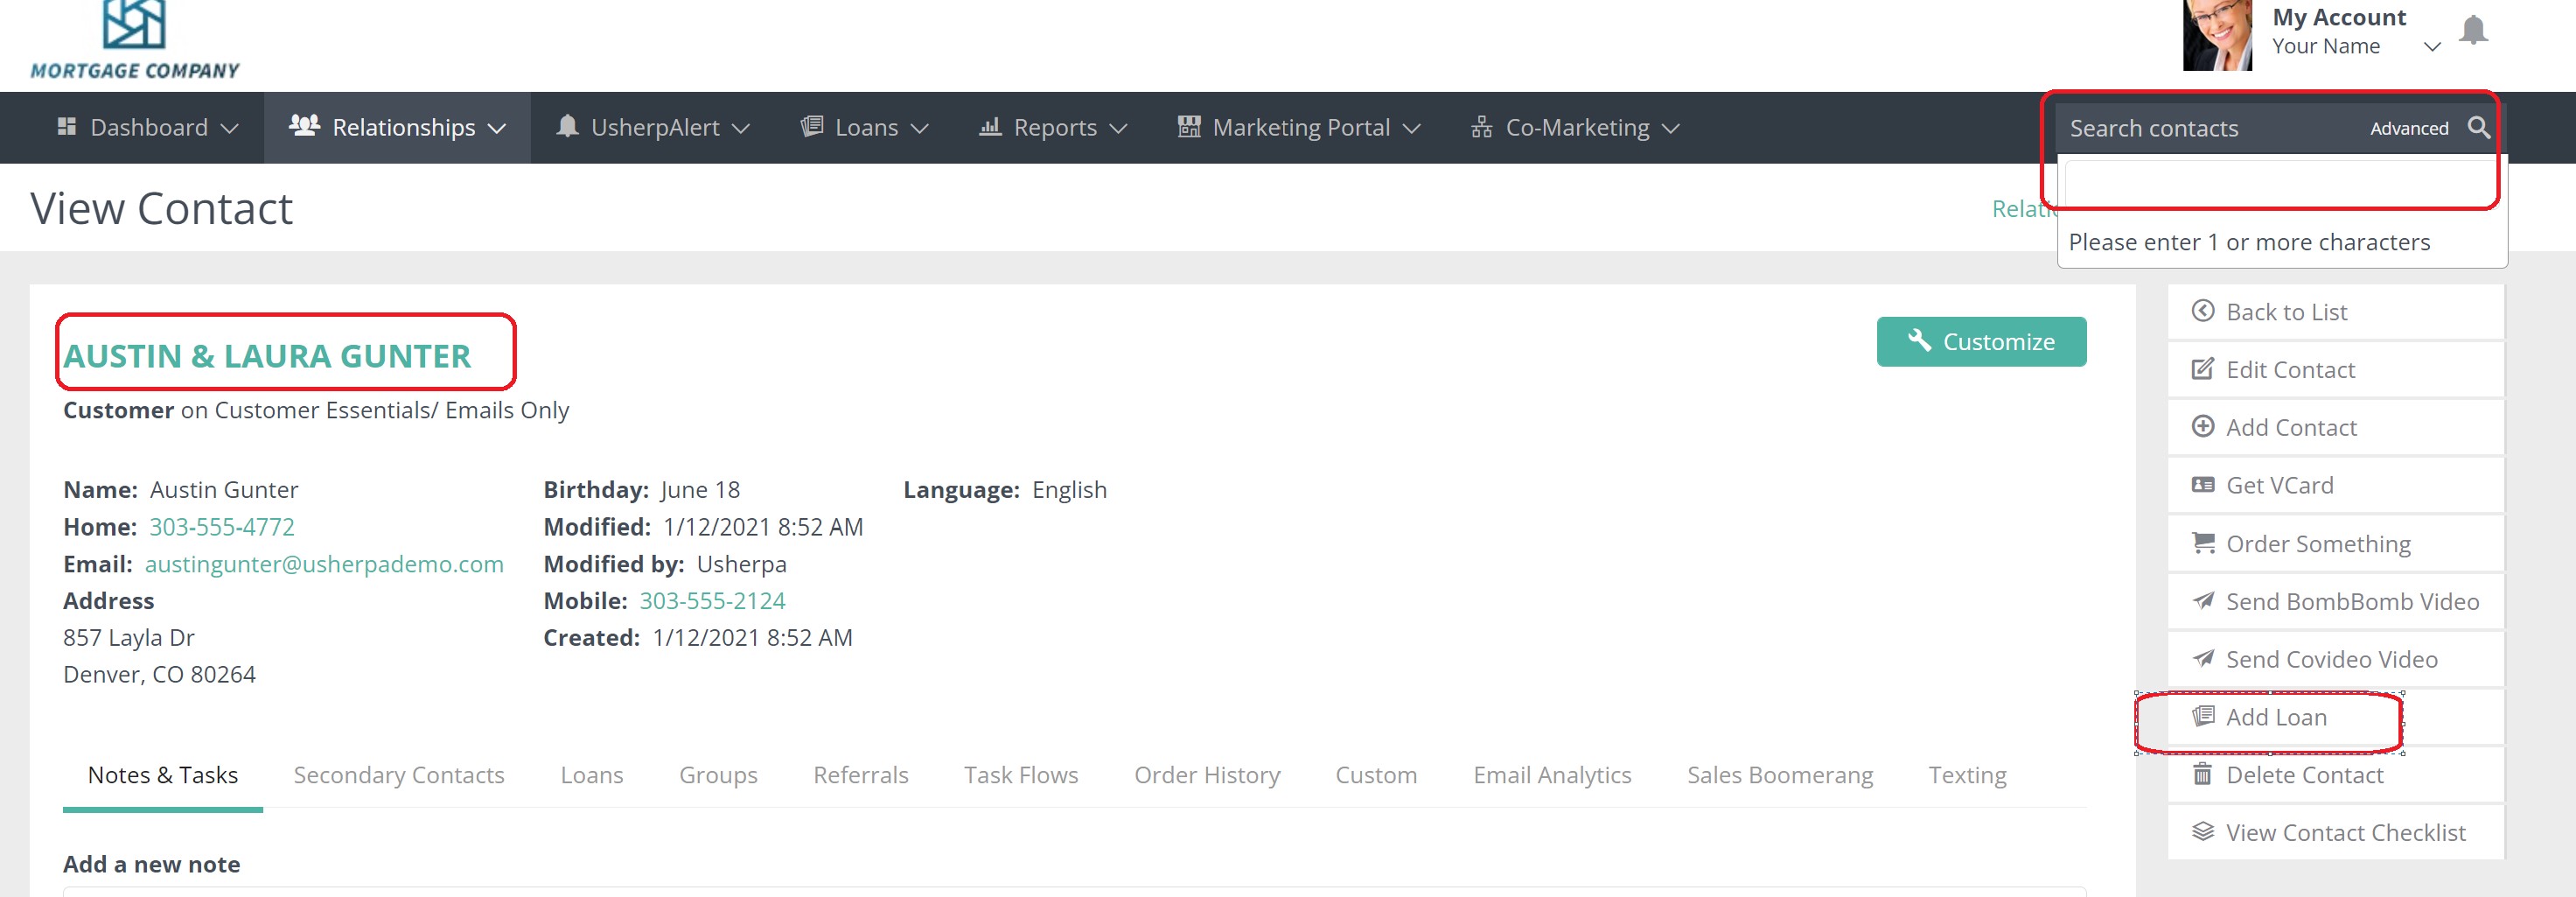Click the notification bell icon
Image resolution: width=2576 pixels, height=897 pixels.
pyautogui.click(x=2473, y=31)
